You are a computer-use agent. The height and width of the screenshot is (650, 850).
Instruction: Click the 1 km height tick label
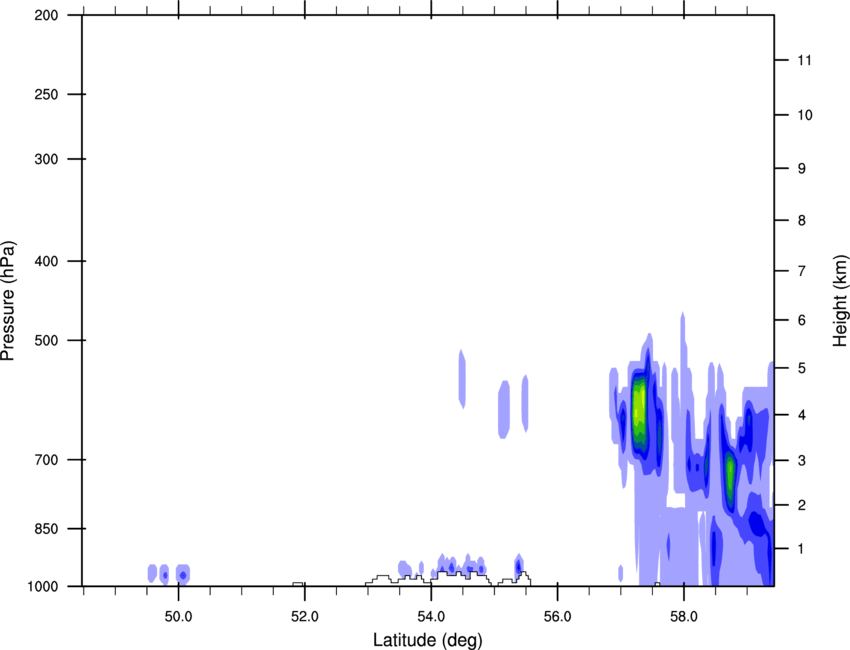[801, 549]
